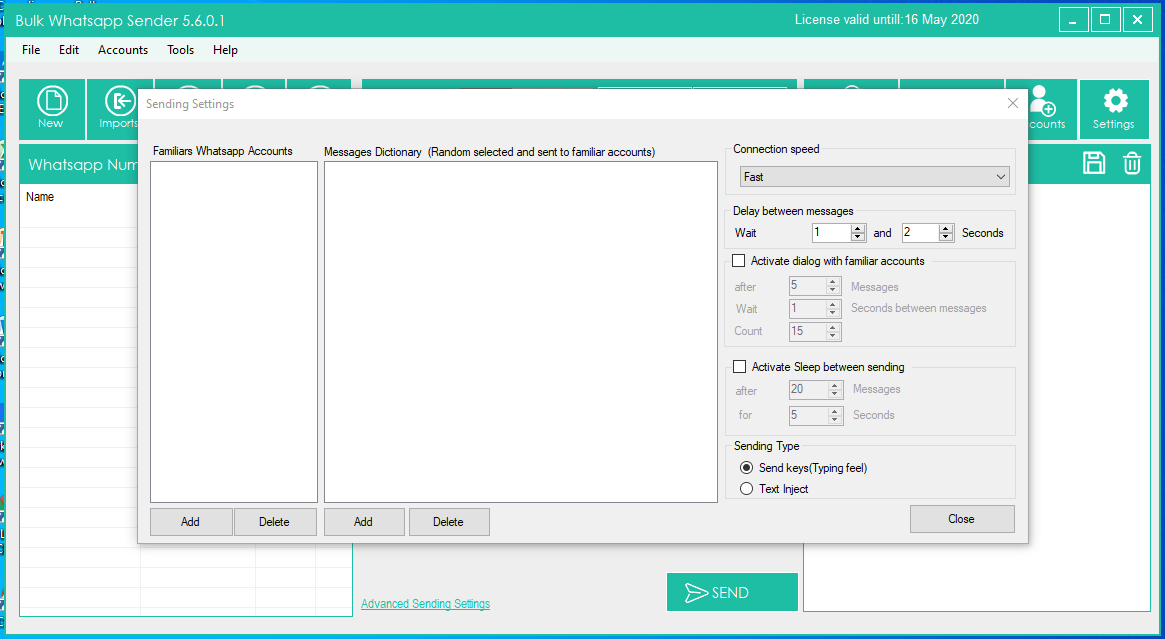
Task: Open the Connection speed dropdown
Action: pos(875,177)
